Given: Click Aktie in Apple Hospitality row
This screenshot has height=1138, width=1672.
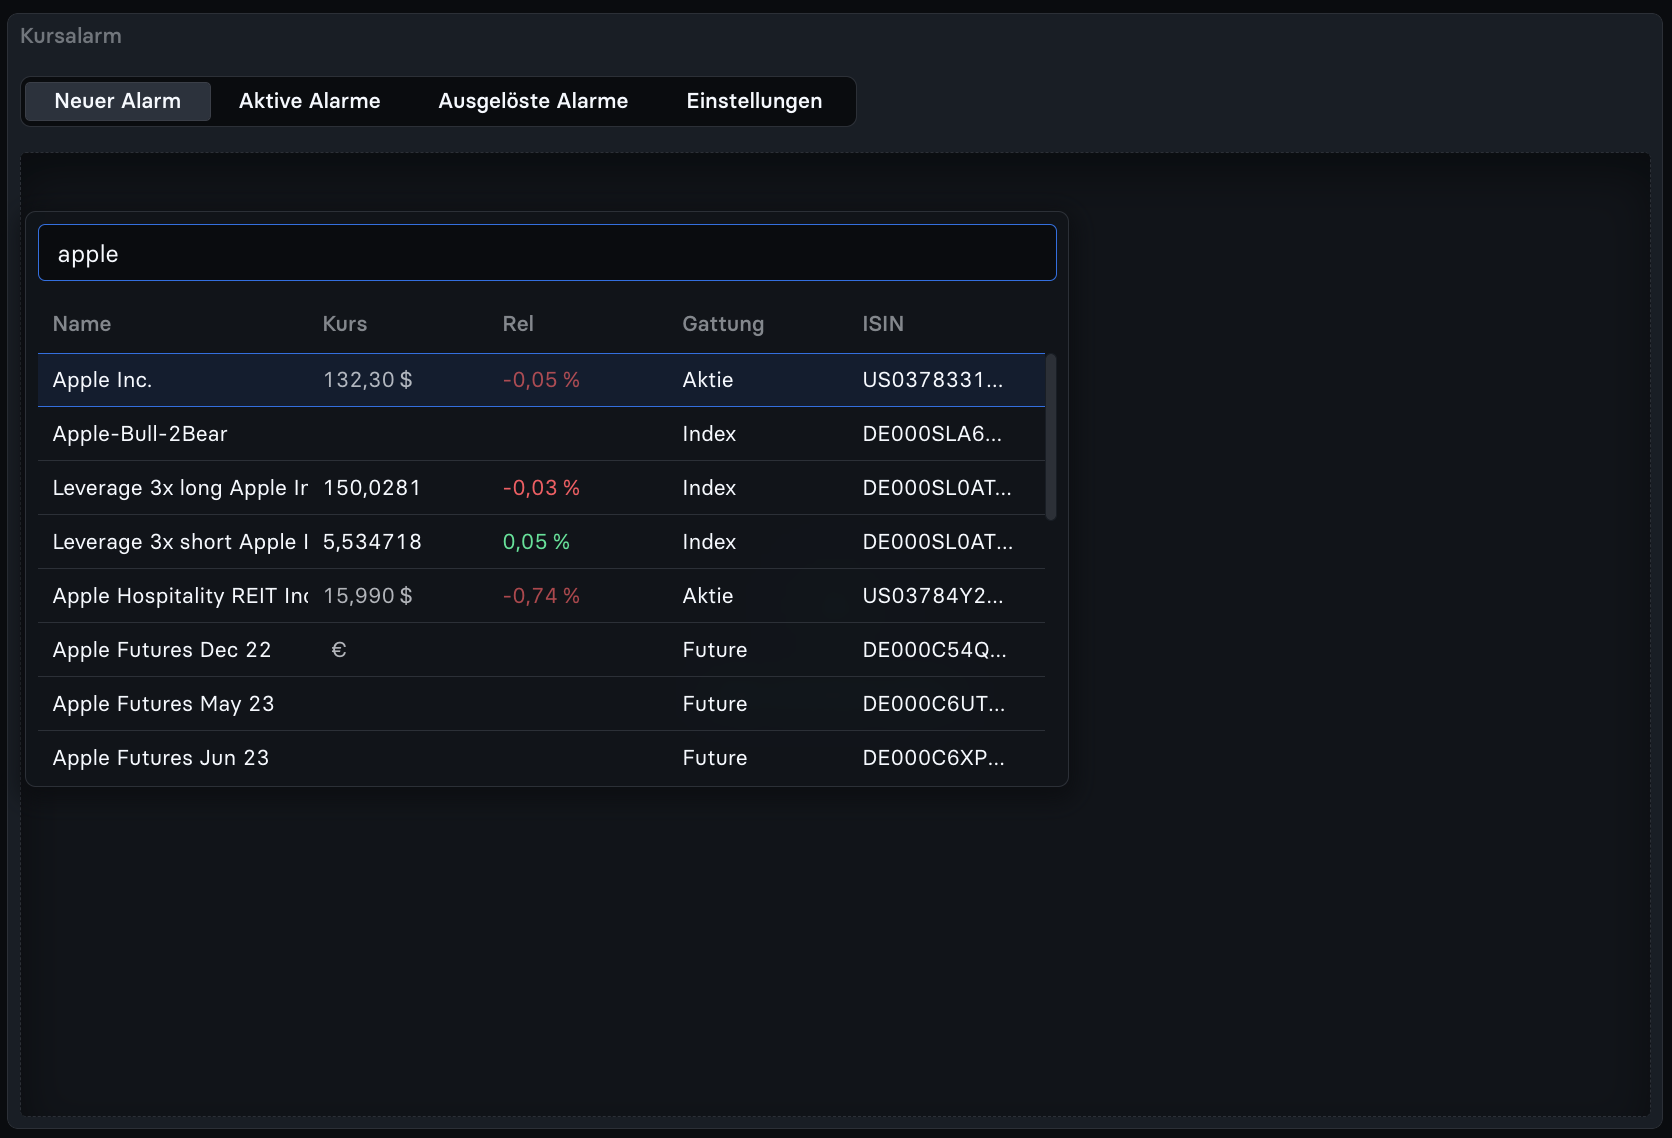Looking at the screenshot, I should tap(708, 596).
